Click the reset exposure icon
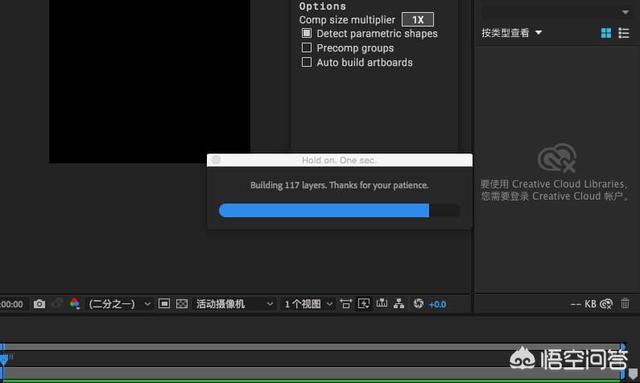 pos(418,303)
